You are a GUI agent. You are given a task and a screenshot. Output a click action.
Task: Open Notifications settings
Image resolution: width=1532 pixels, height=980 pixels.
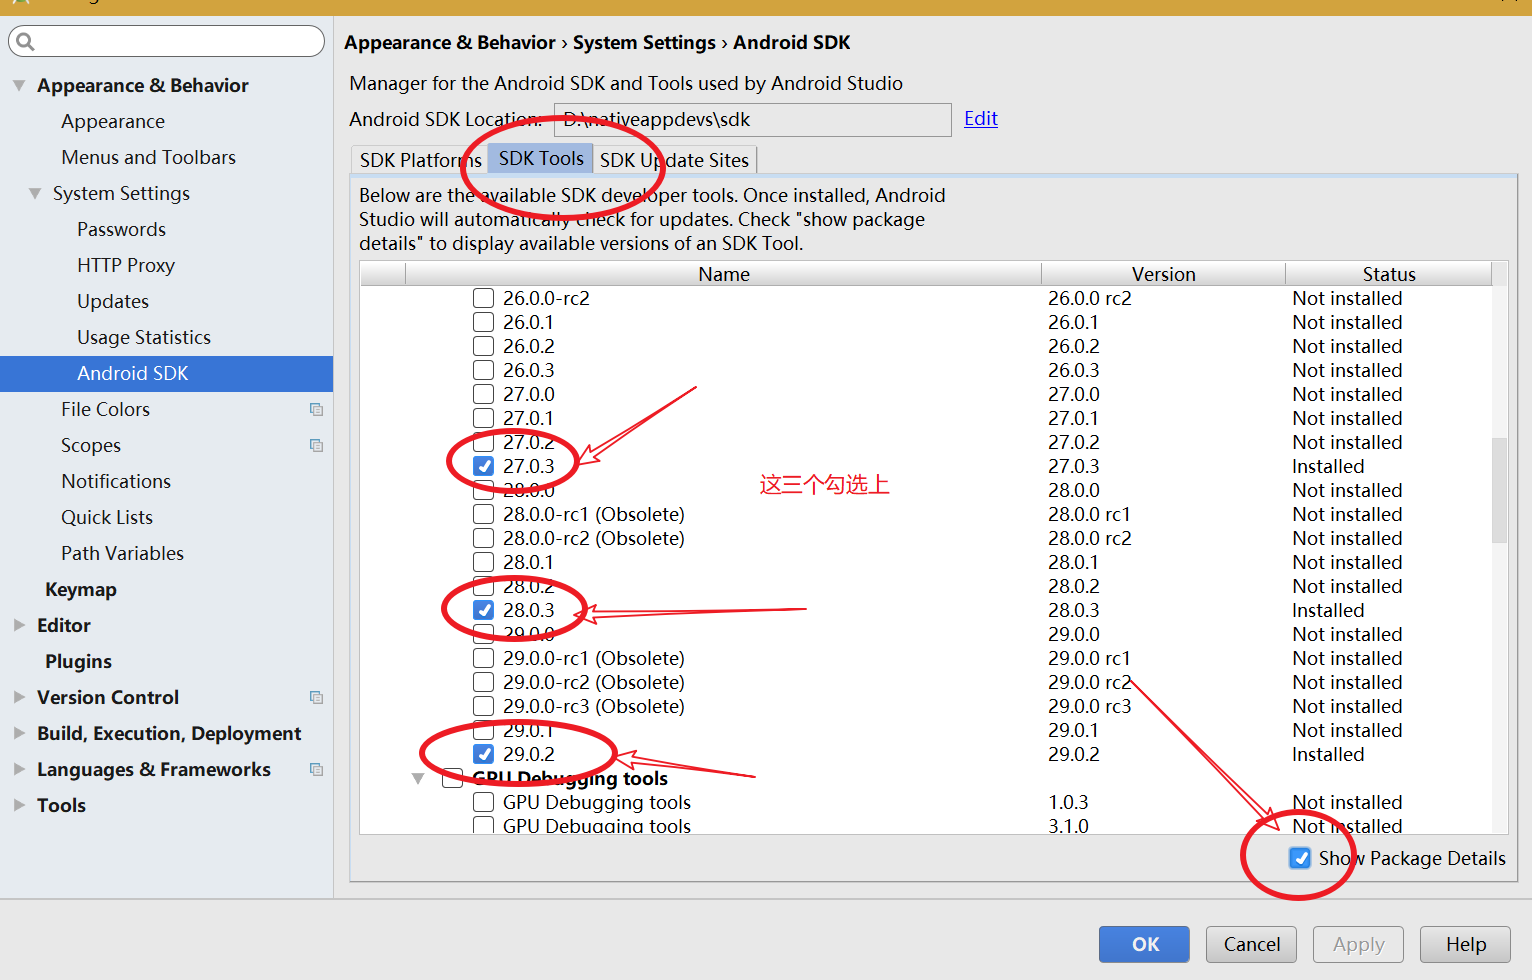tap(116, 481)
